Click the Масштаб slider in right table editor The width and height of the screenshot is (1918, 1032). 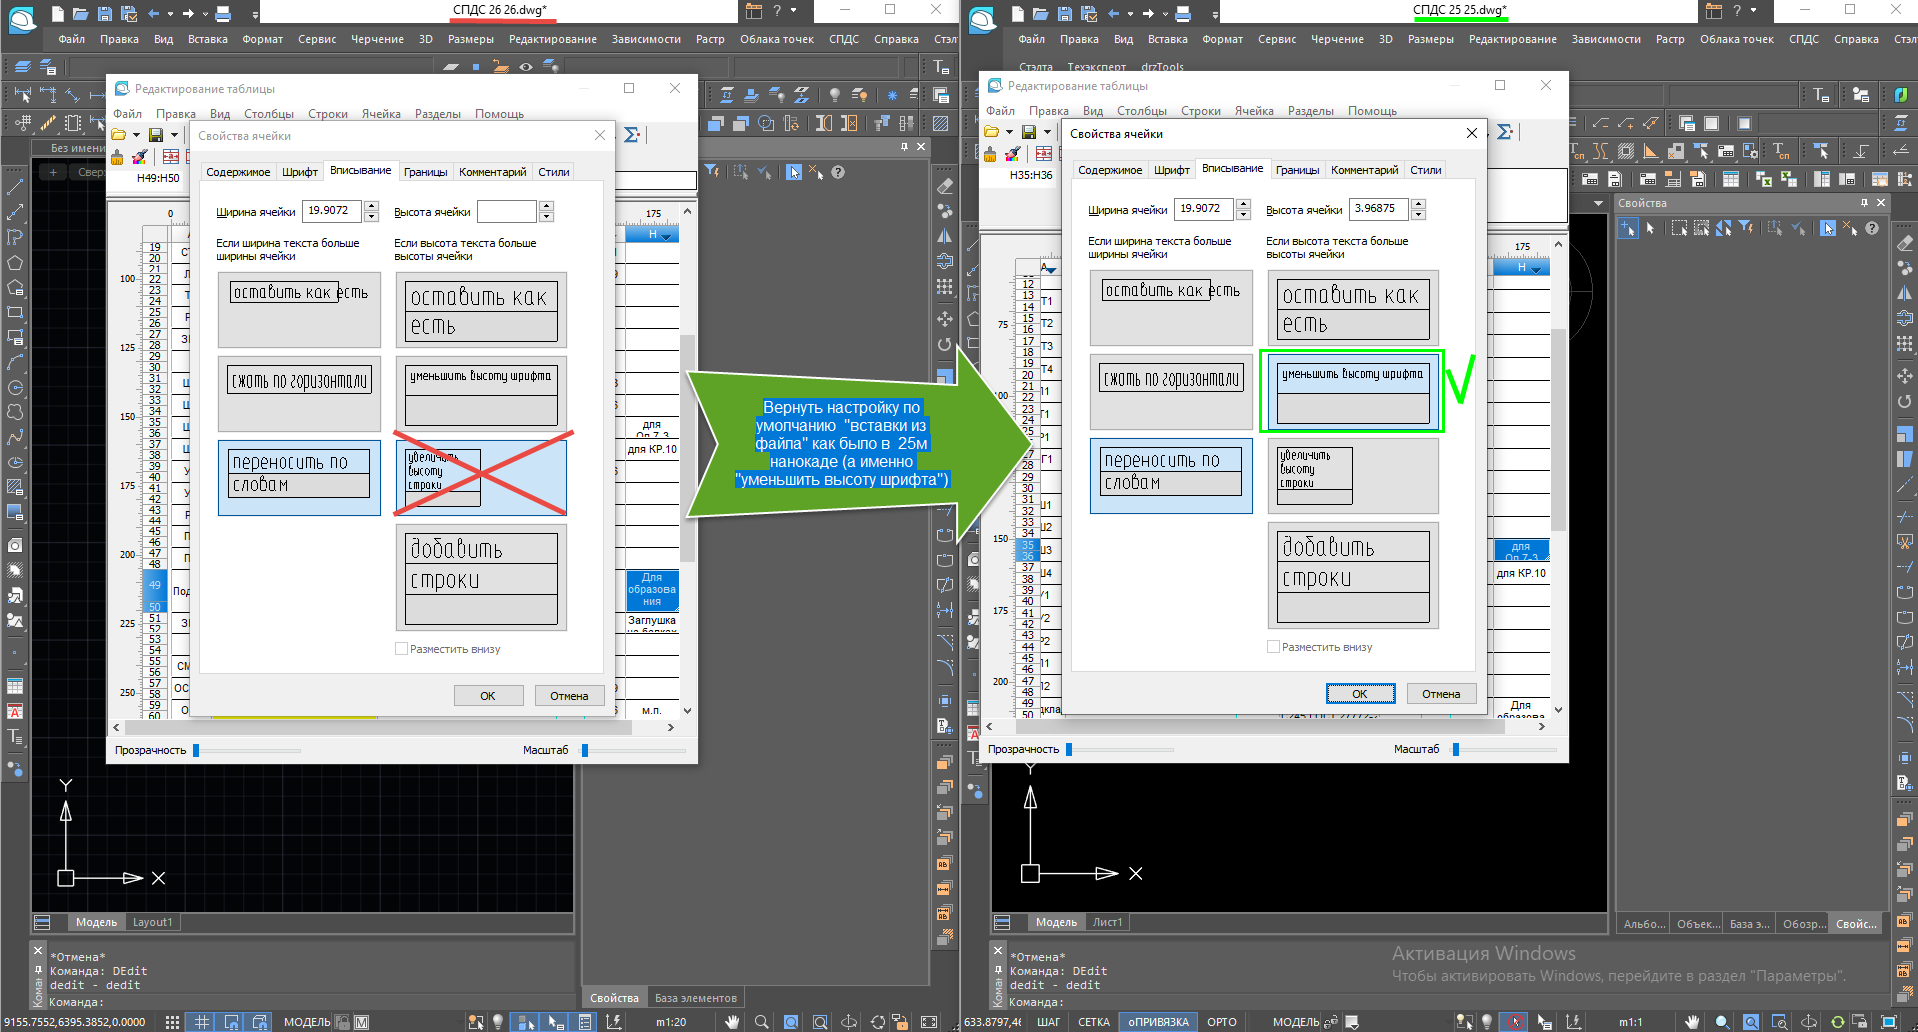tap(1456, 749)
